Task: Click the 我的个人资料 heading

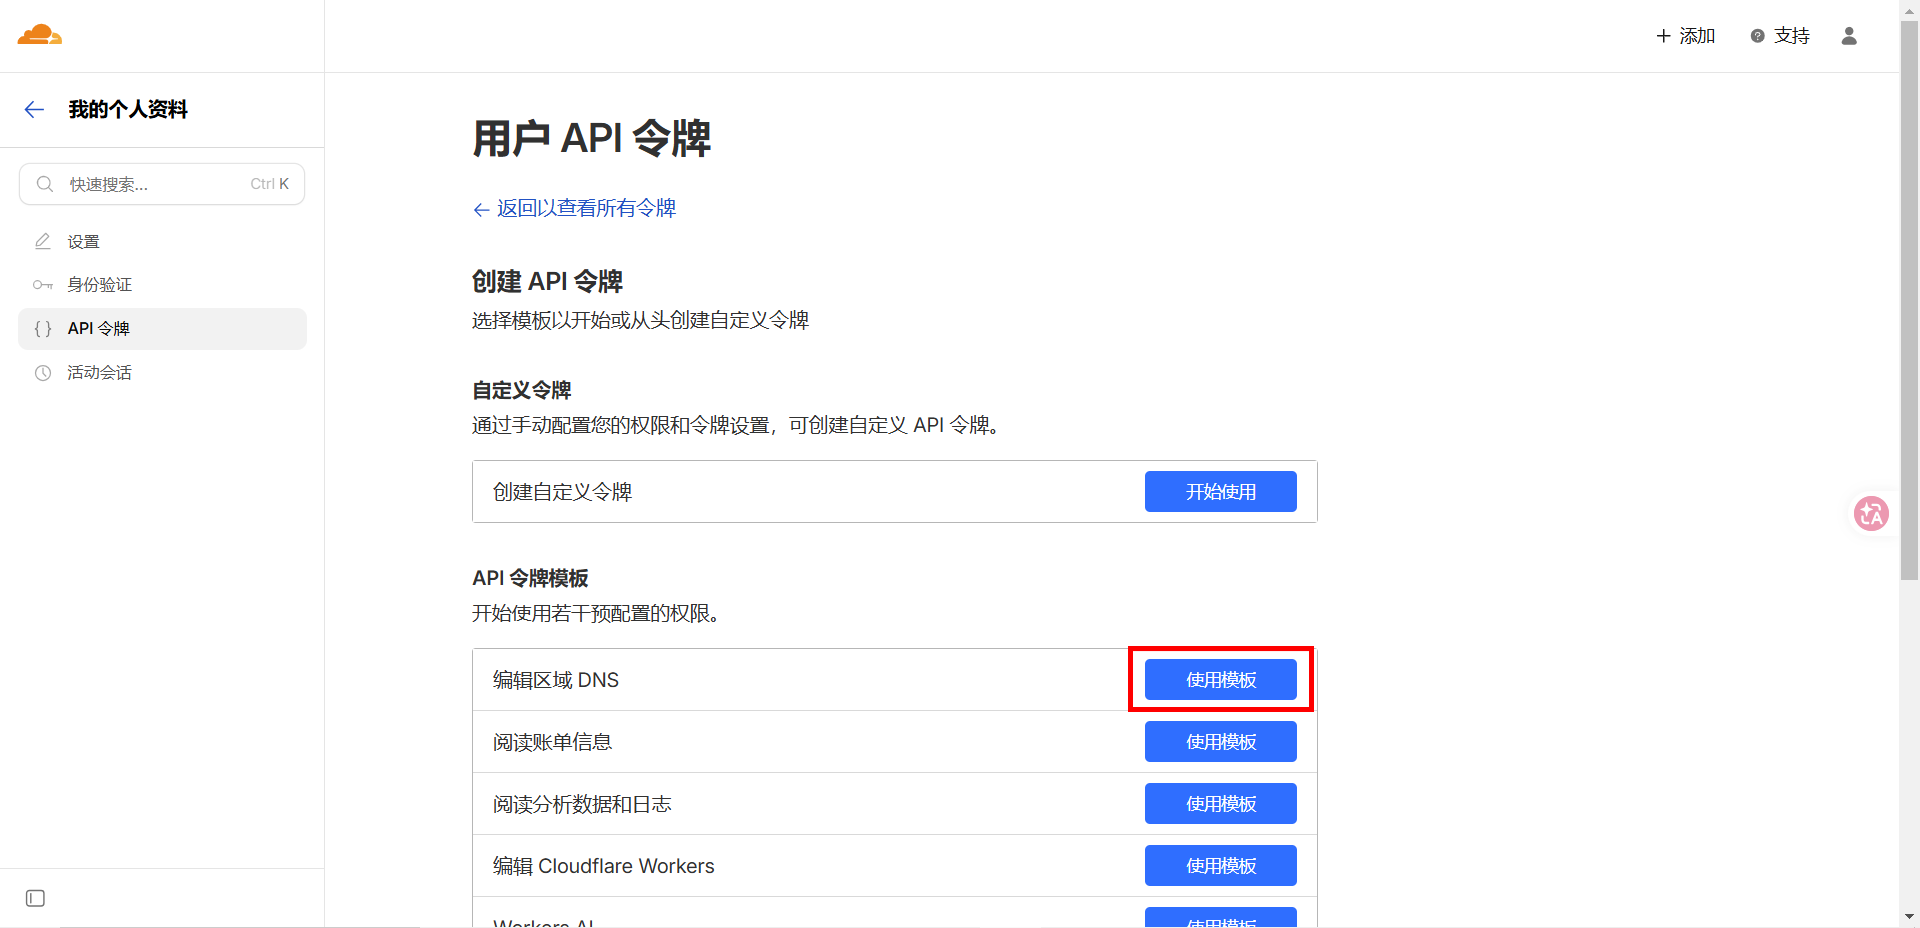Action: click(128, 110)
